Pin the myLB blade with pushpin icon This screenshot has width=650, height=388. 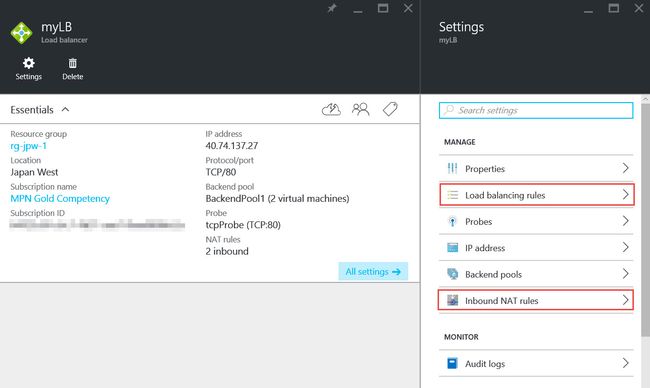coord(332,8)
